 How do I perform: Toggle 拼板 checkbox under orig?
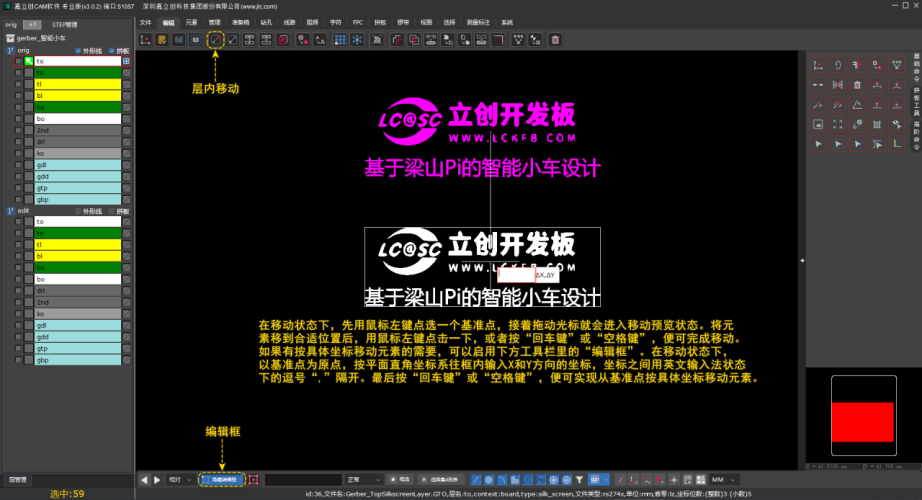coord(112,51)
